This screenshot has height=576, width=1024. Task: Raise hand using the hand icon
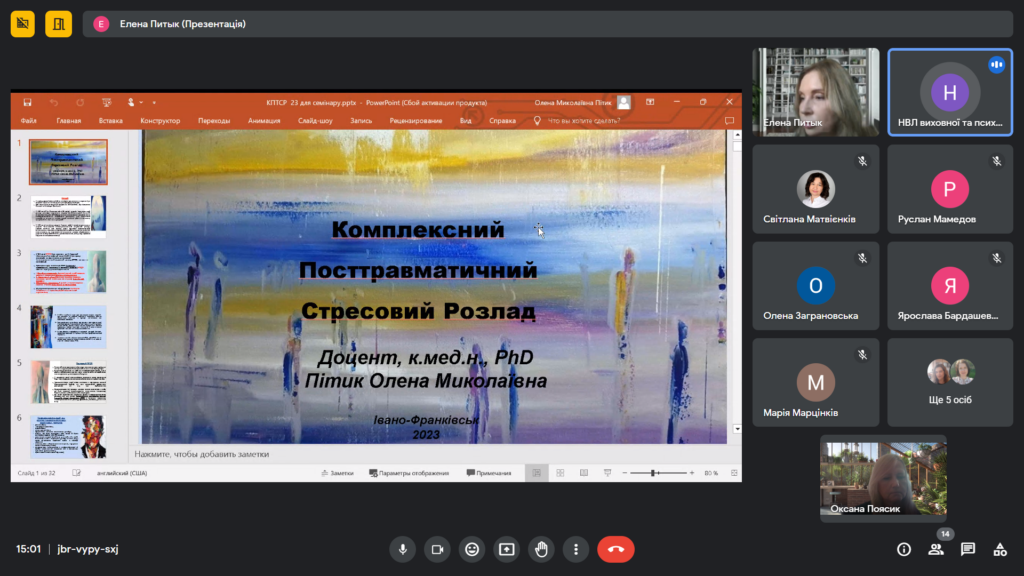(541, 549)
